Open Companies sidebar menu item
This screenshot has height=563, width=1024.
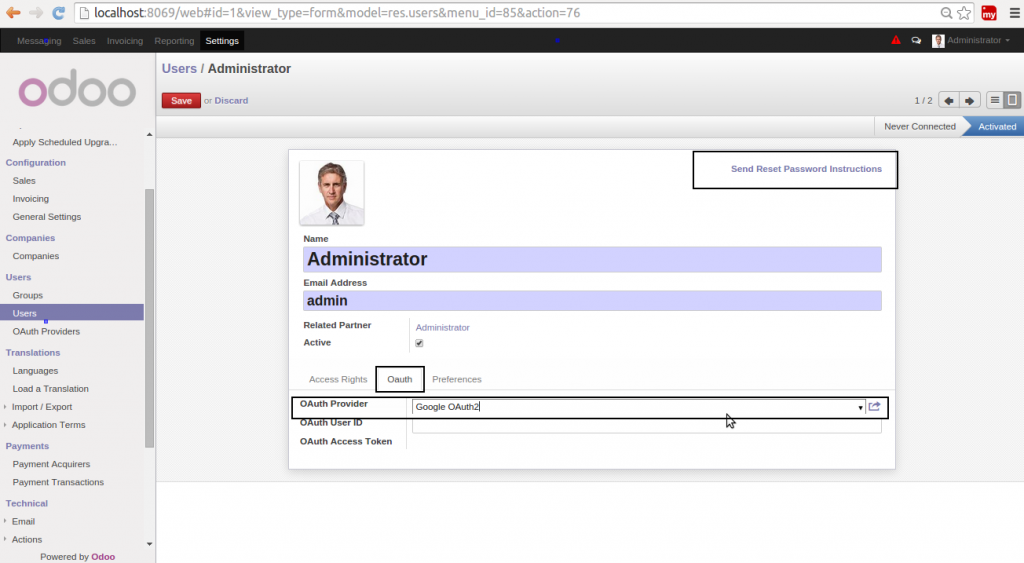coord(36,256)
